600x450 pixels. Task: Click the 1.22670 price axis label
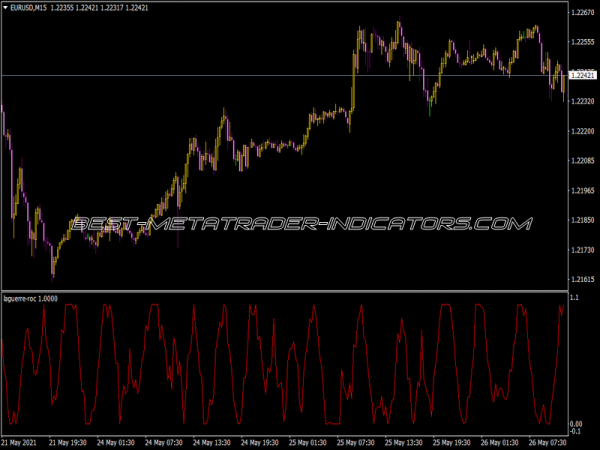(x=582, y=12)
